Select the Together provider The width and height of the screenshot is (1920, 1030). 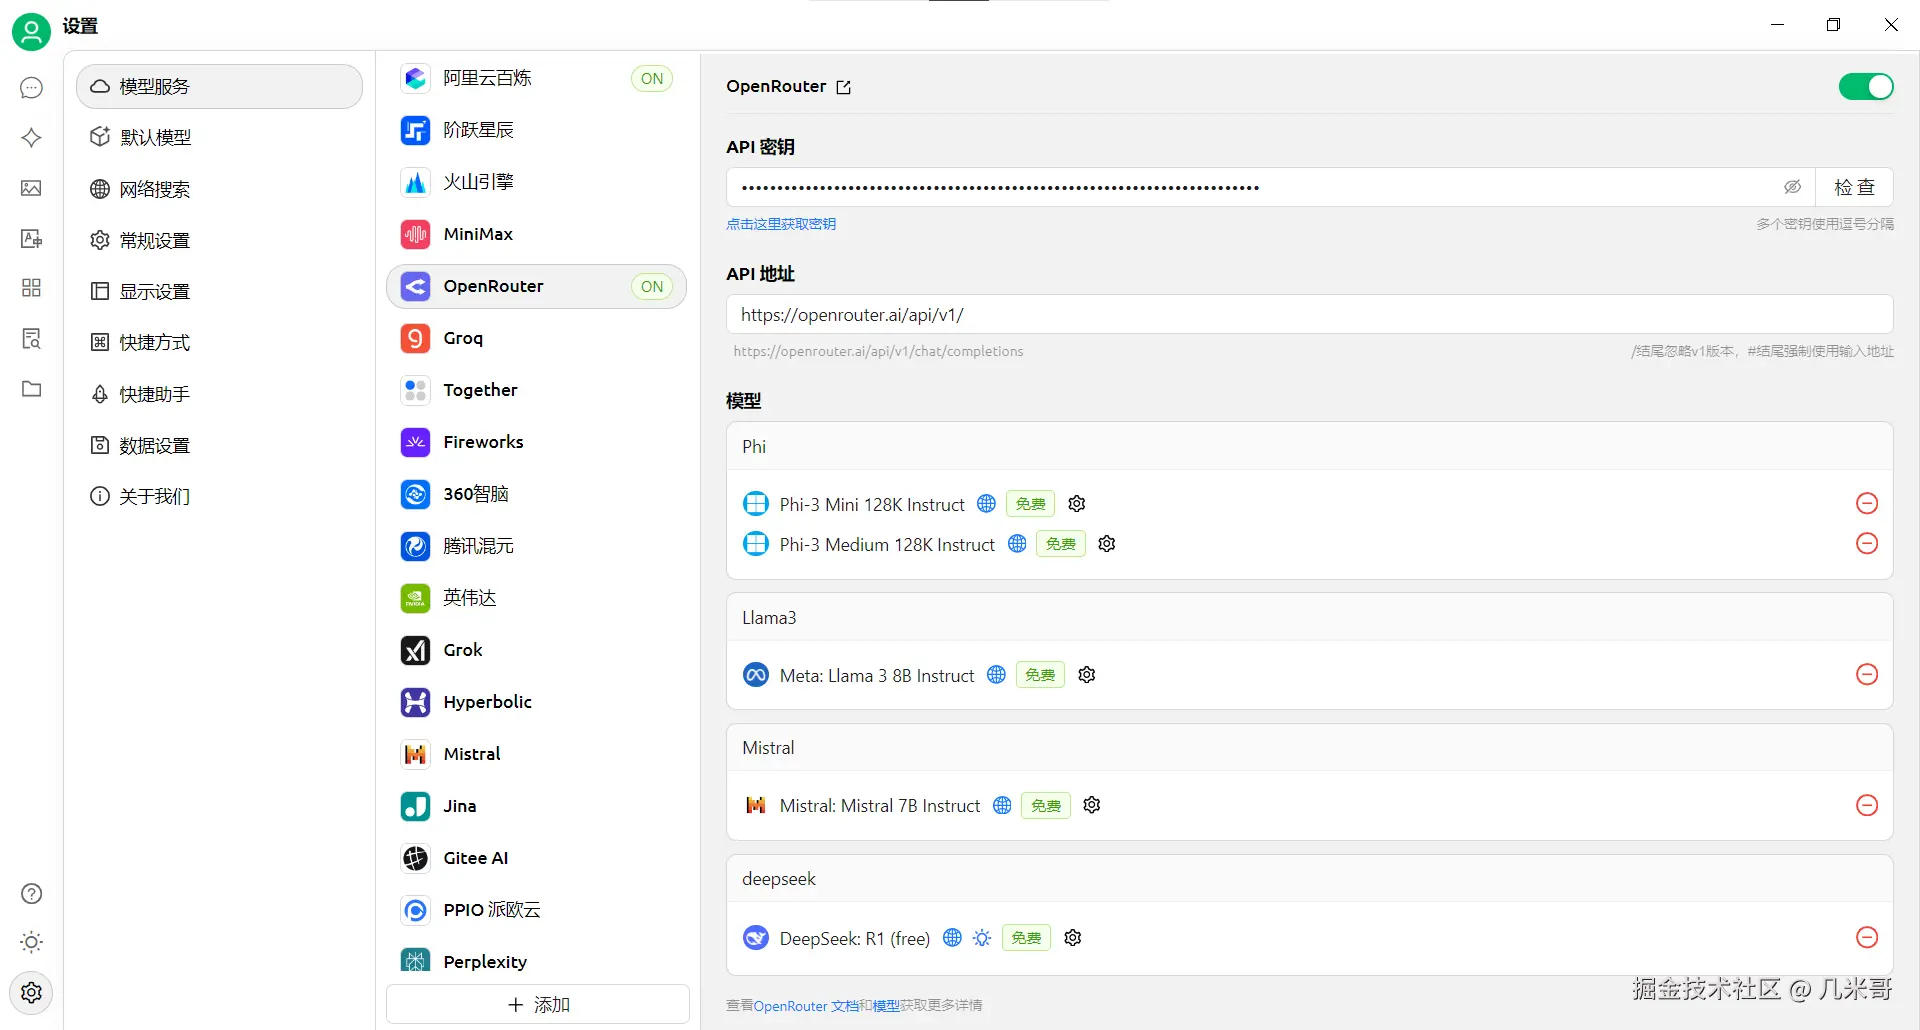(537, 390)
